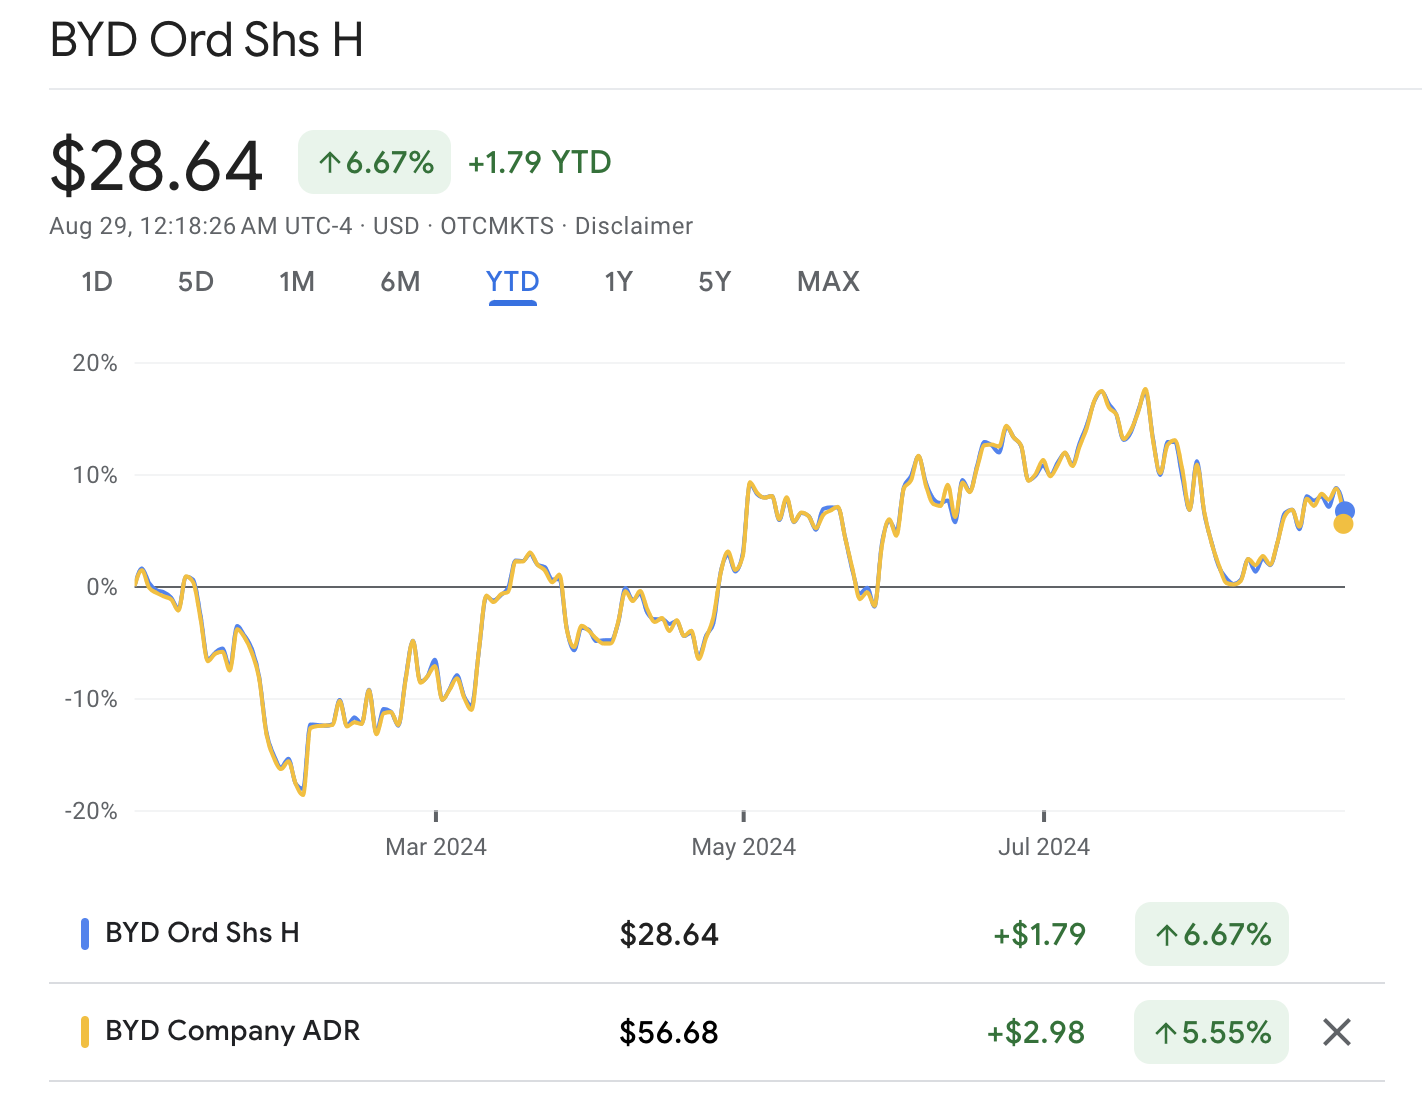Click the 10% y-axis label
Image resolution: width=1422 pixels, height=1100 pixels.
pos(95,475)
